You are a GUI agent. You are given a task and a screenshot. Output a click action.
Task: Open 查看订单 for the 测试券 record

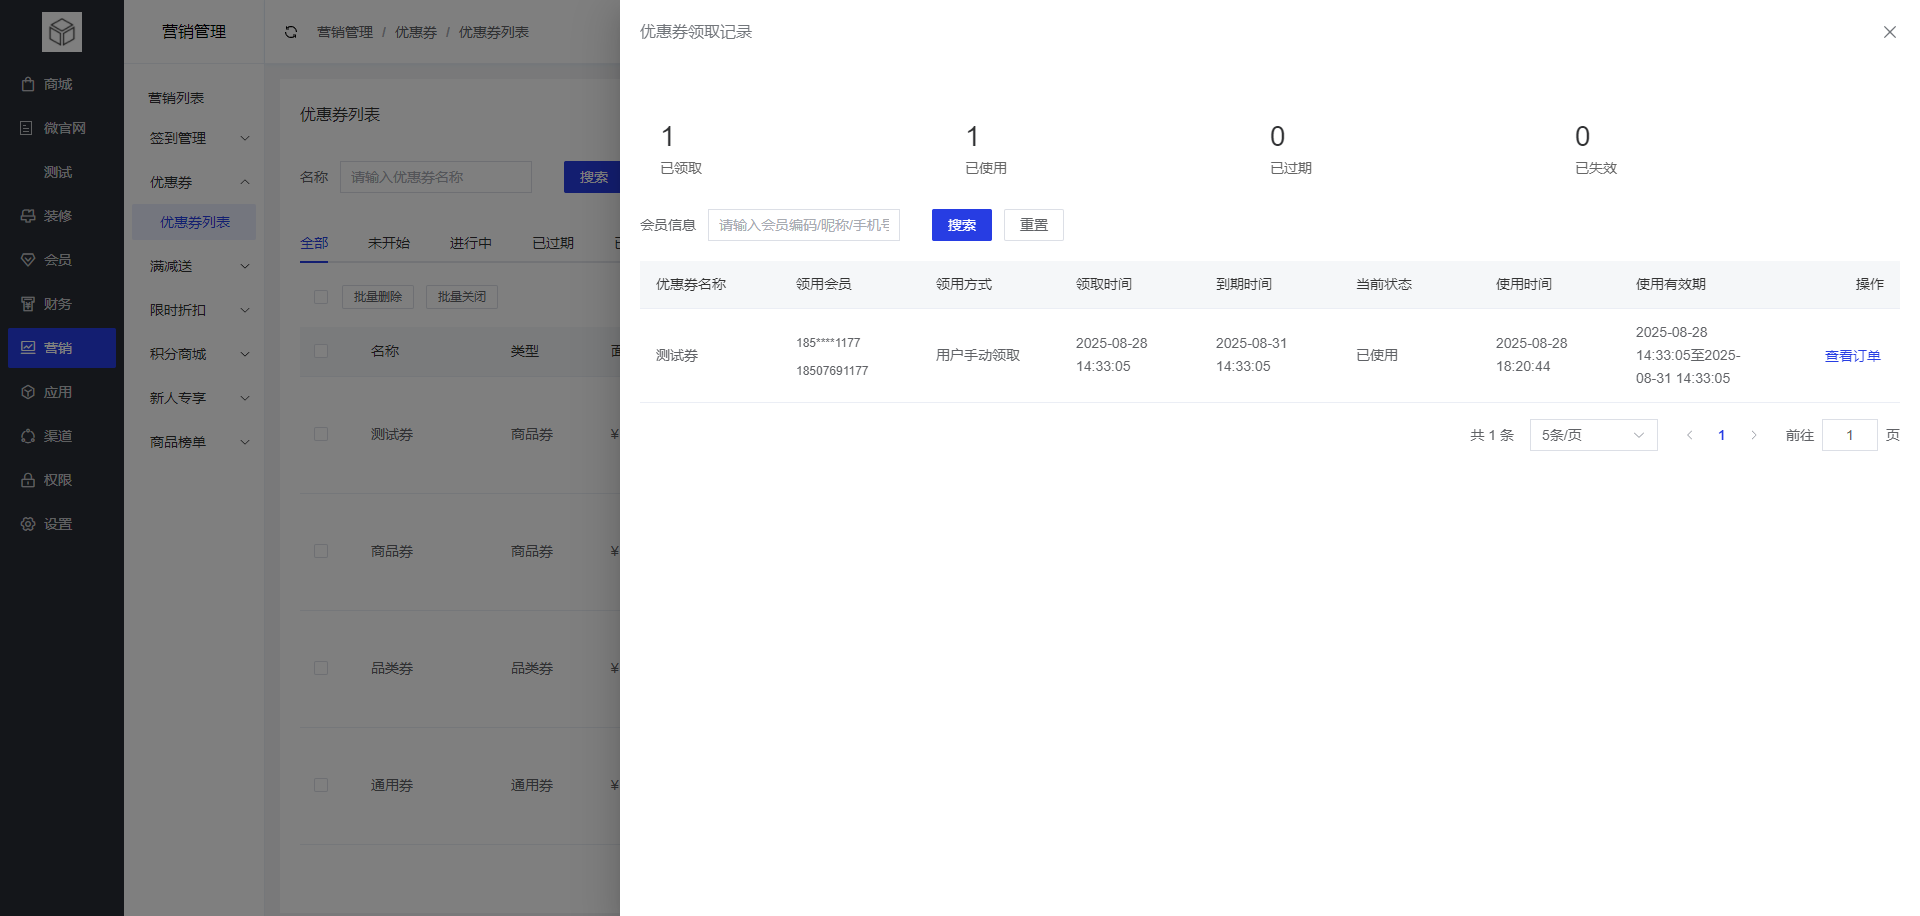(1852, 355)
